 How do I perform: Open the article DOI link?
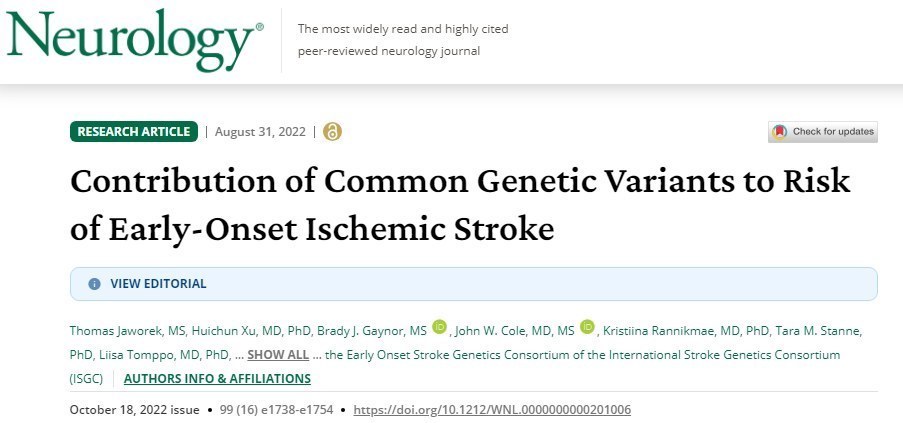tap(492, 410)
